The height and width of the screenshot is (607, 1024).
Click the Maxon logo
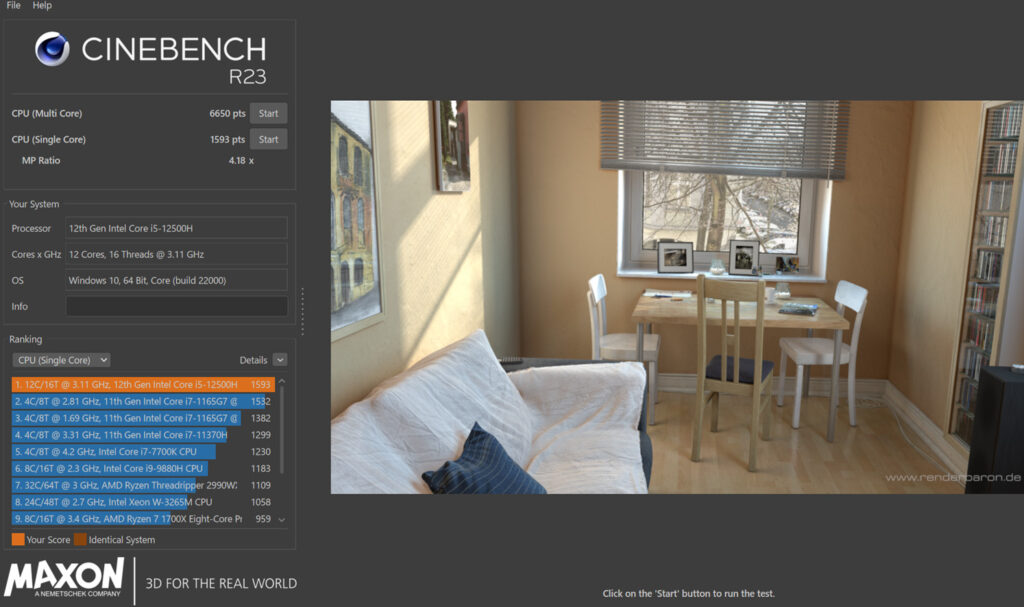pos(64,577)
